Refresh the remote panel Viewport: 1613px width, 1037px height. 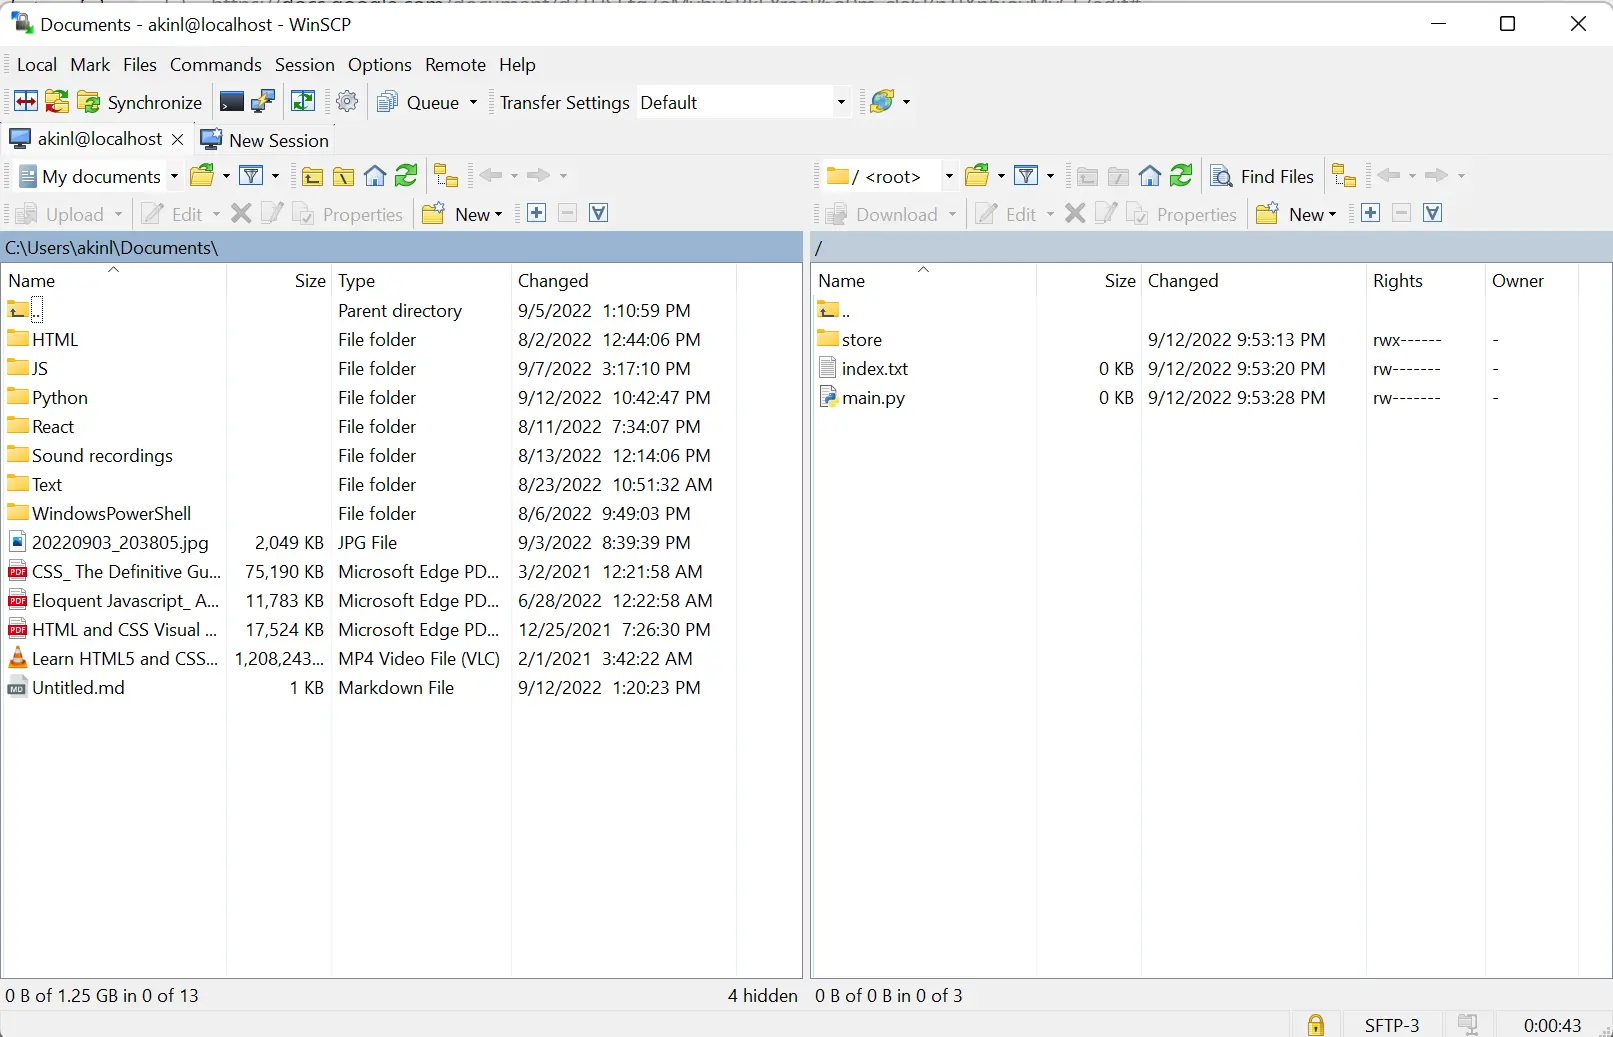coord(1181,176)
